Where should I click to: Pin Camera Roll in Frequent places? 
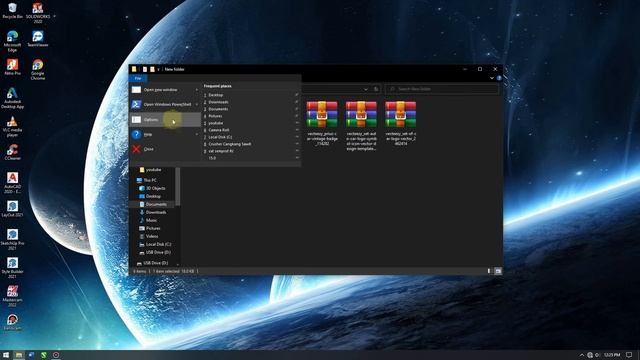pos(297,130)
